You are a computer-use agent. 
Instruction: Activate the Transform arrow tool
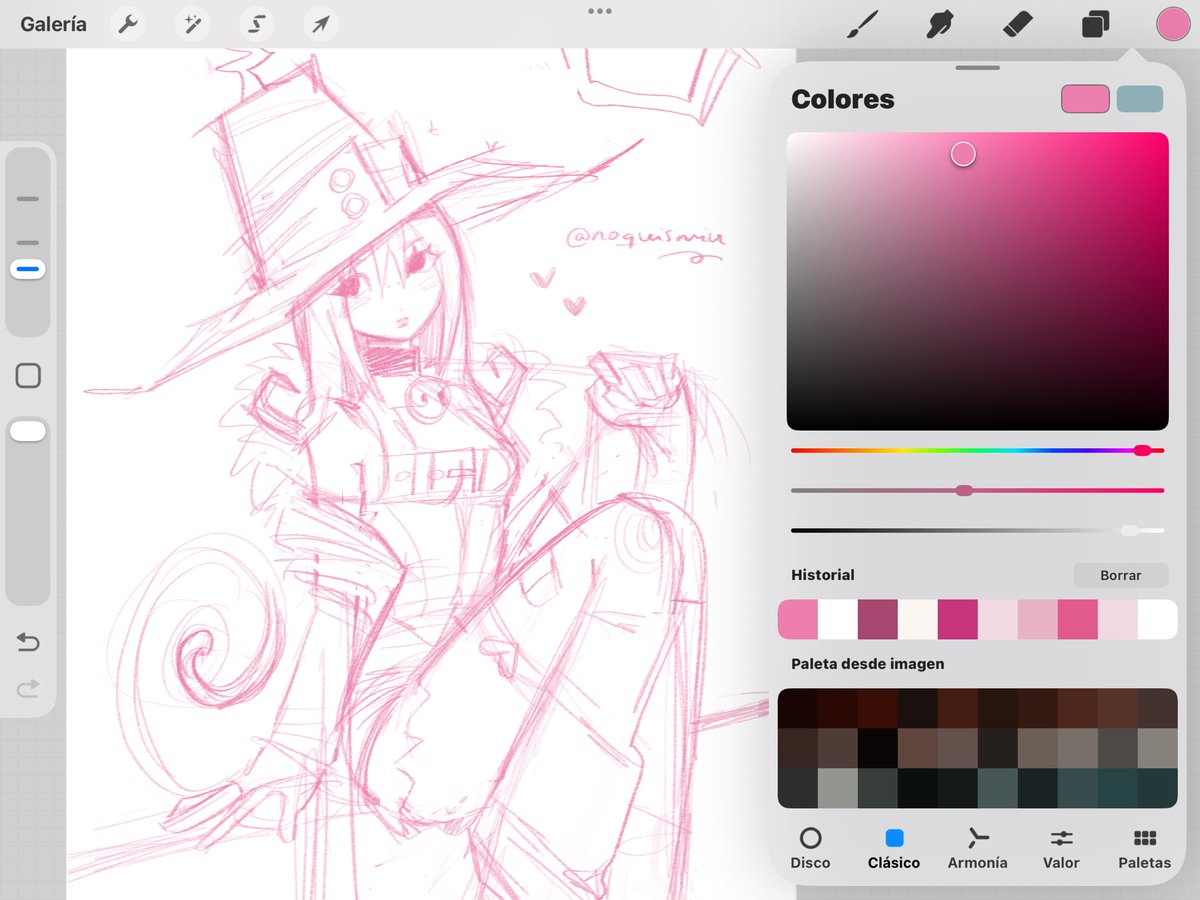pos(320,24)
